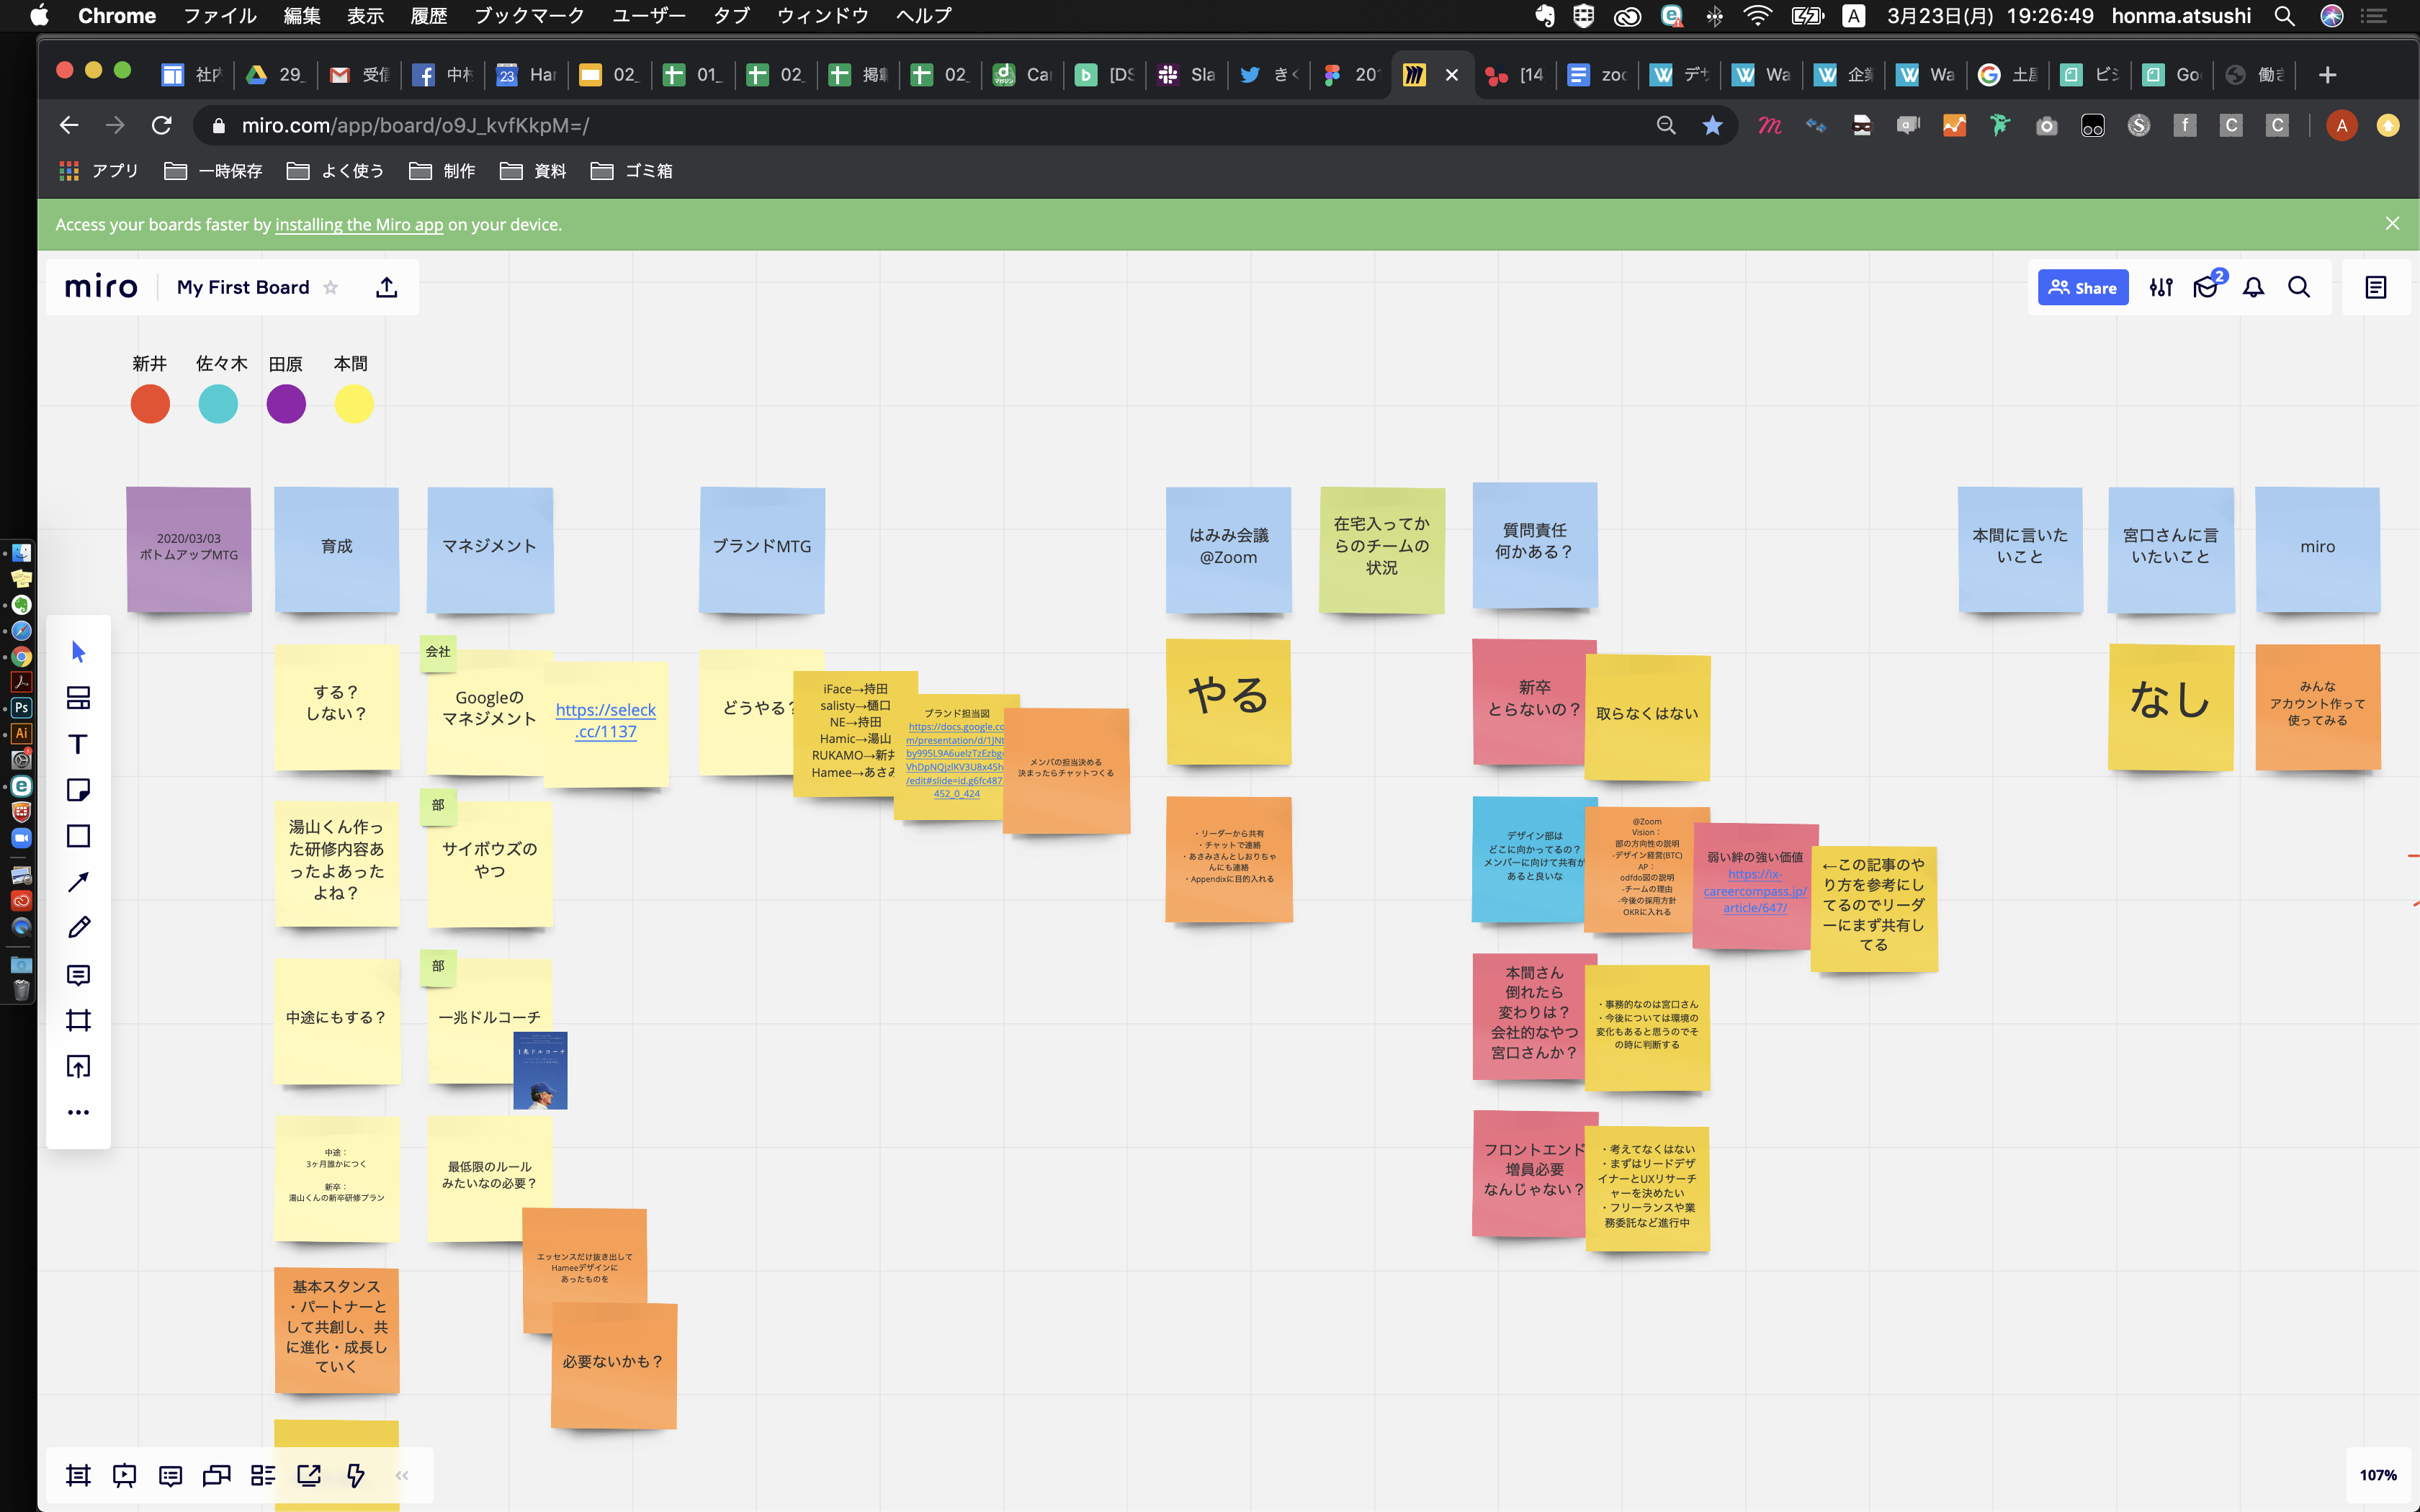Click the 107% zoom level indicator
The image size is (2420, 1512).
(2378, 1475)
